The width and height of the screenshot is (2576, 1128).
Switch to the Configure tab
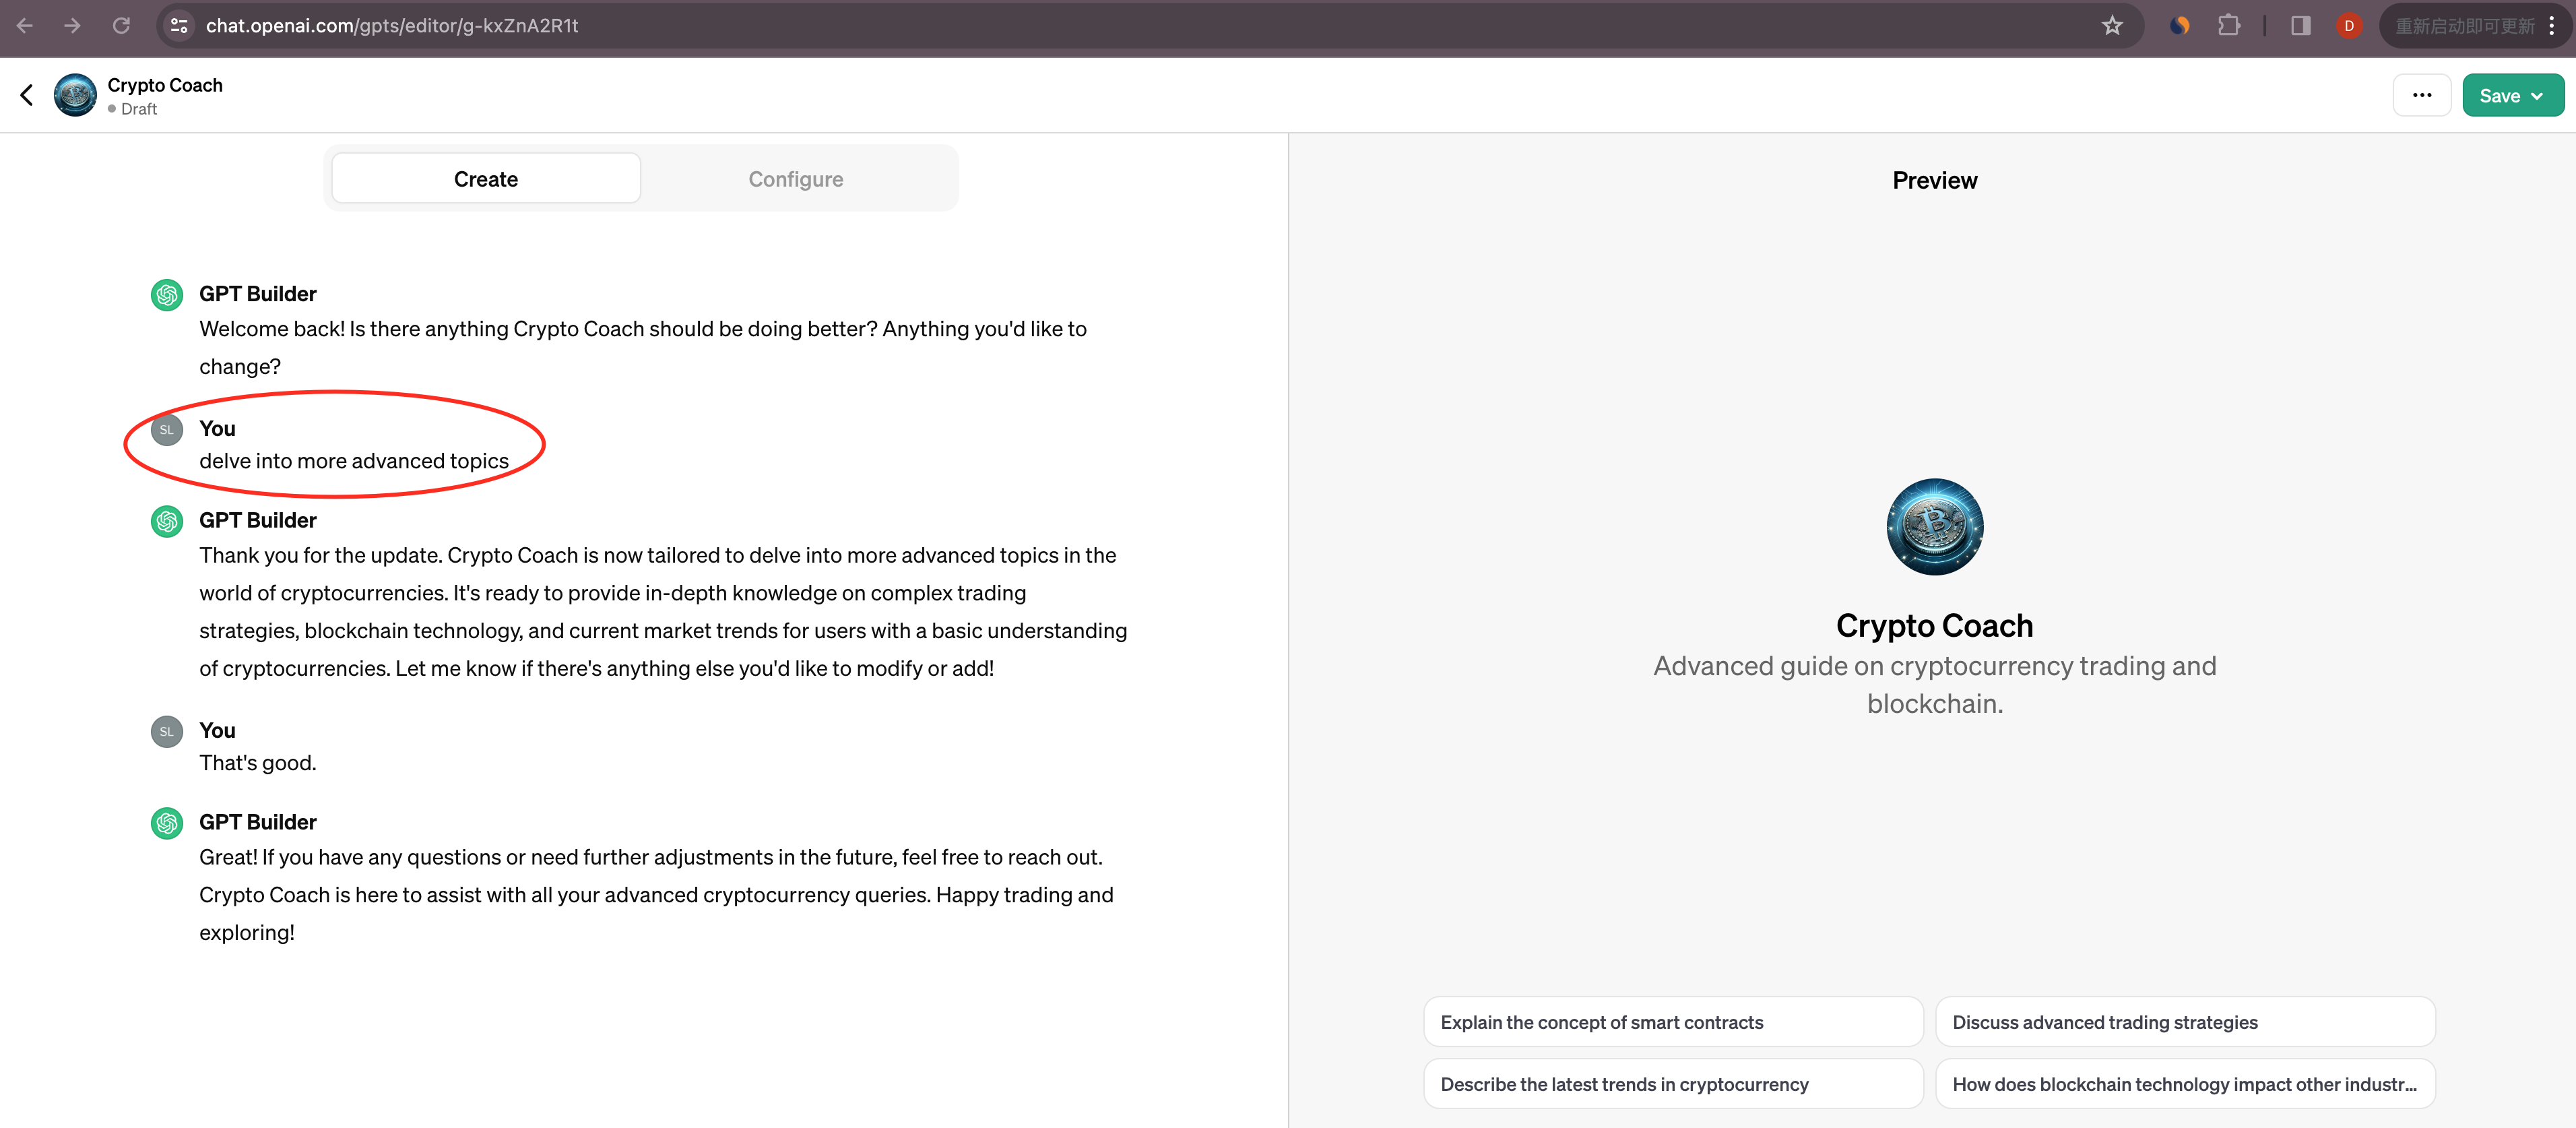(x=795, y=178)
